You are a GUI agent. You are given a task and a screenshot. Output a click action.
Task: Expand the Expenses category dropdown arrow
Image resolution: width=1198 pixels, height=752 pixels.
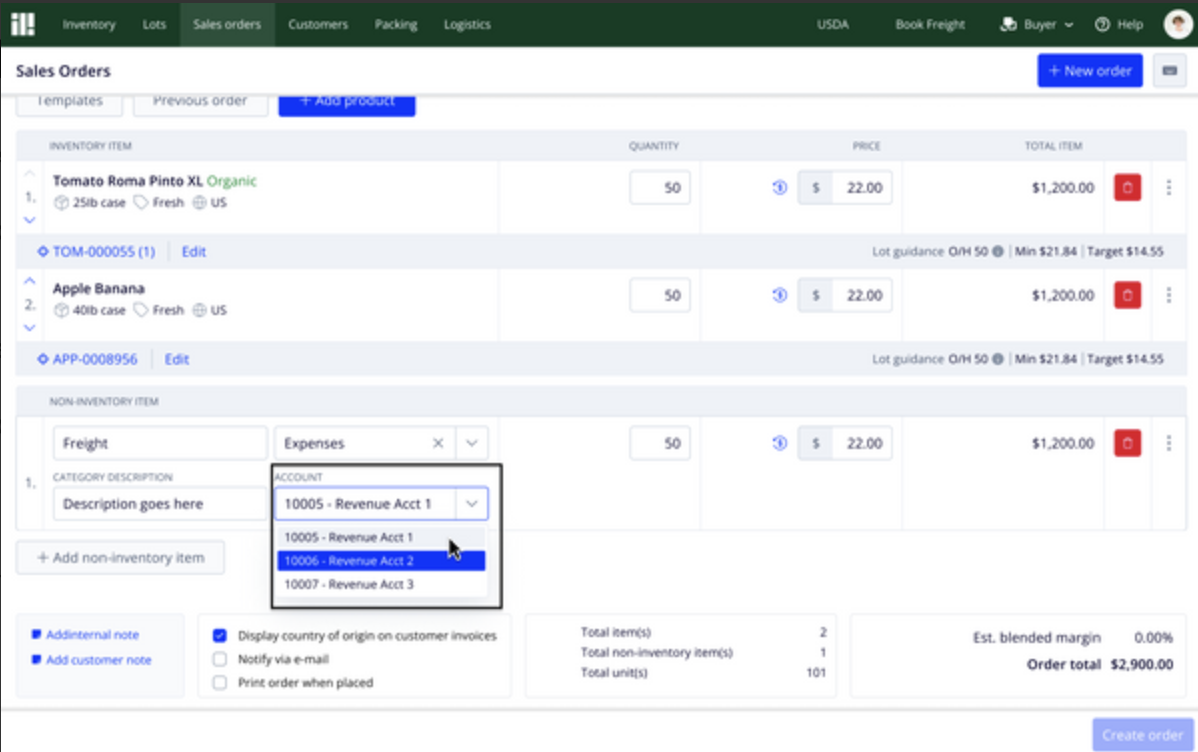click(471, 443)
